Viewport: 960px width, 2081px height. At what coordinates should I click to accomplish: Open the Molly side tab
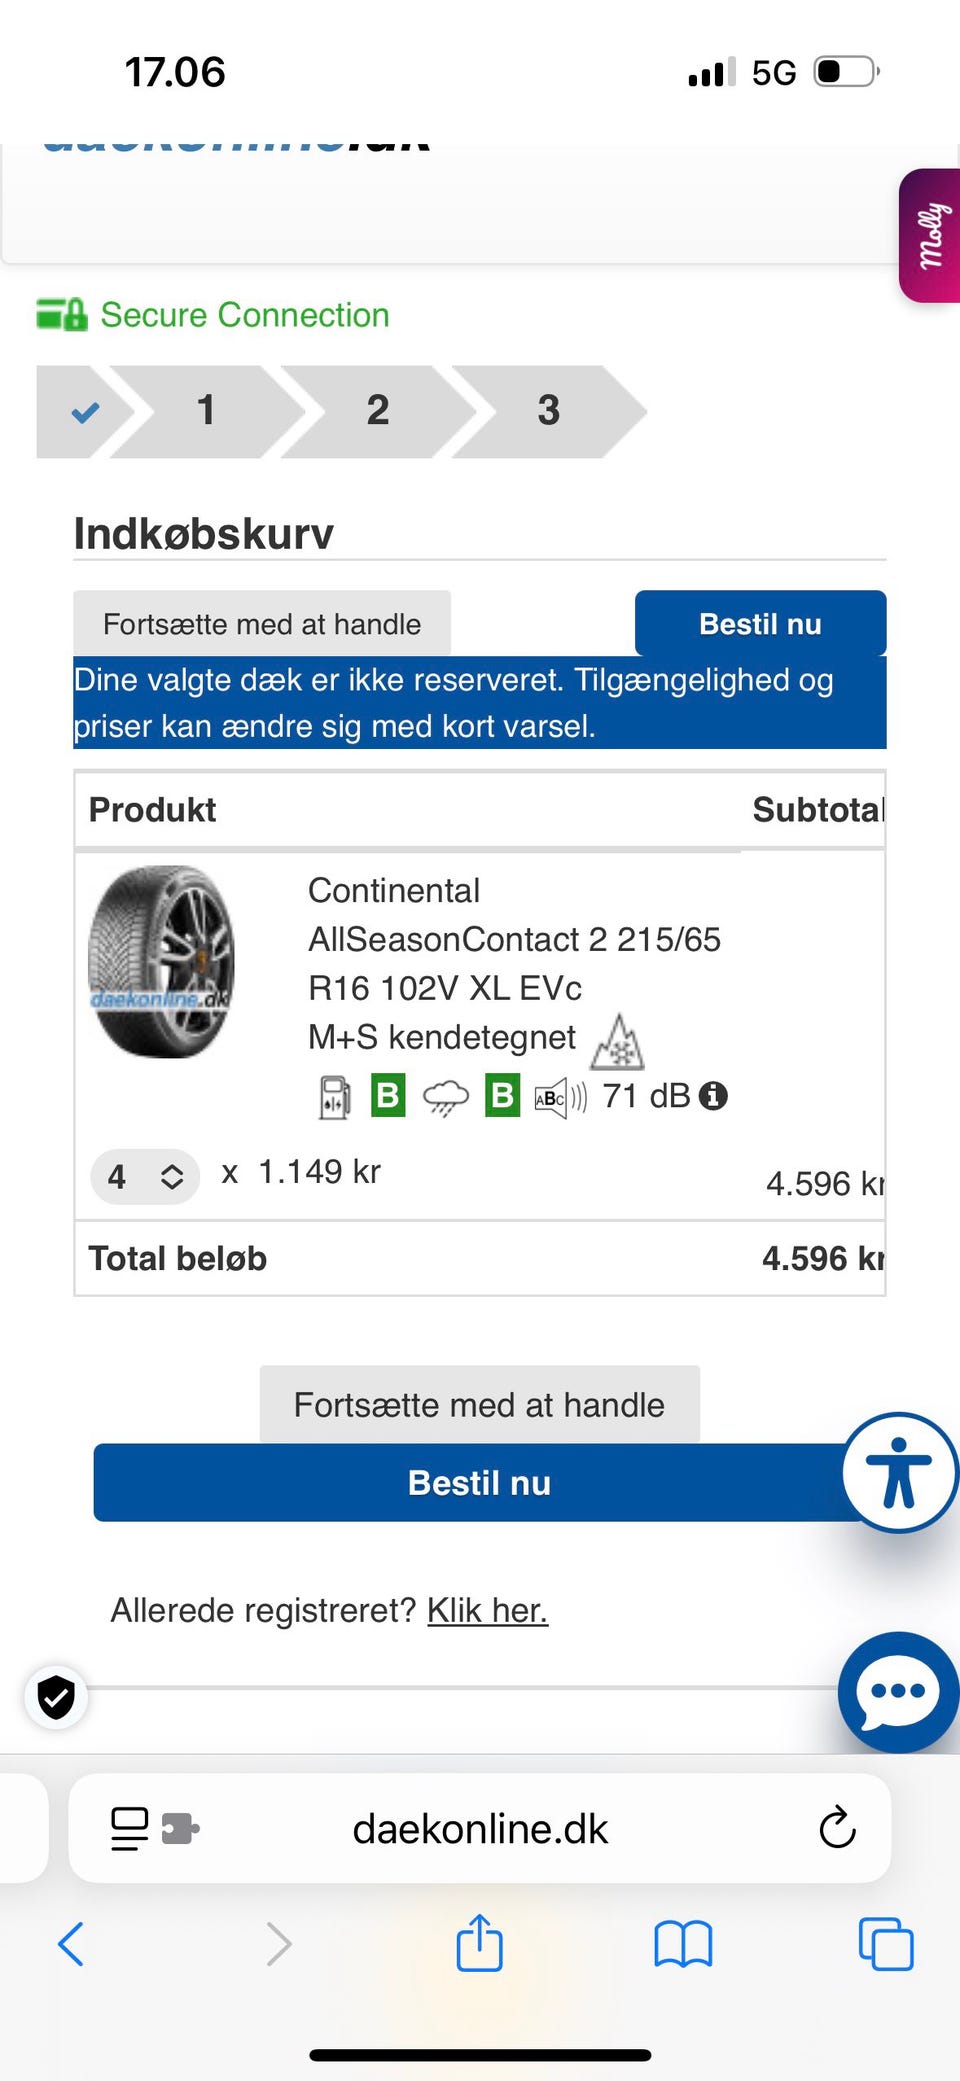(931, 236)
